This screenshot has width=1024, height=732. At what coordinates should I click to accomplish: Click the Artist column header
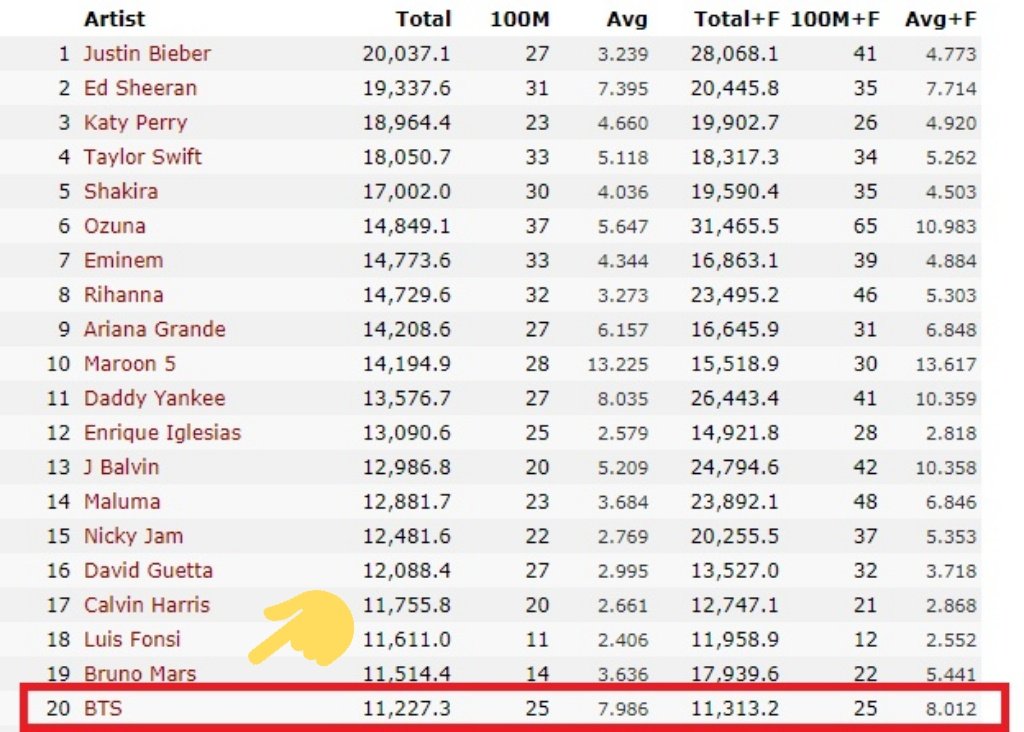pyautogui.click(x=114, y=19)
